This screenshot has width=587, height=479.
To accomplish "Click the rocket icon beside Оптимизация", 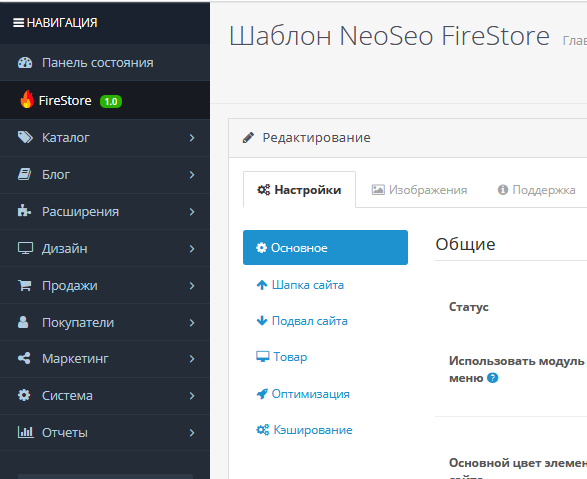I will 262,394.
